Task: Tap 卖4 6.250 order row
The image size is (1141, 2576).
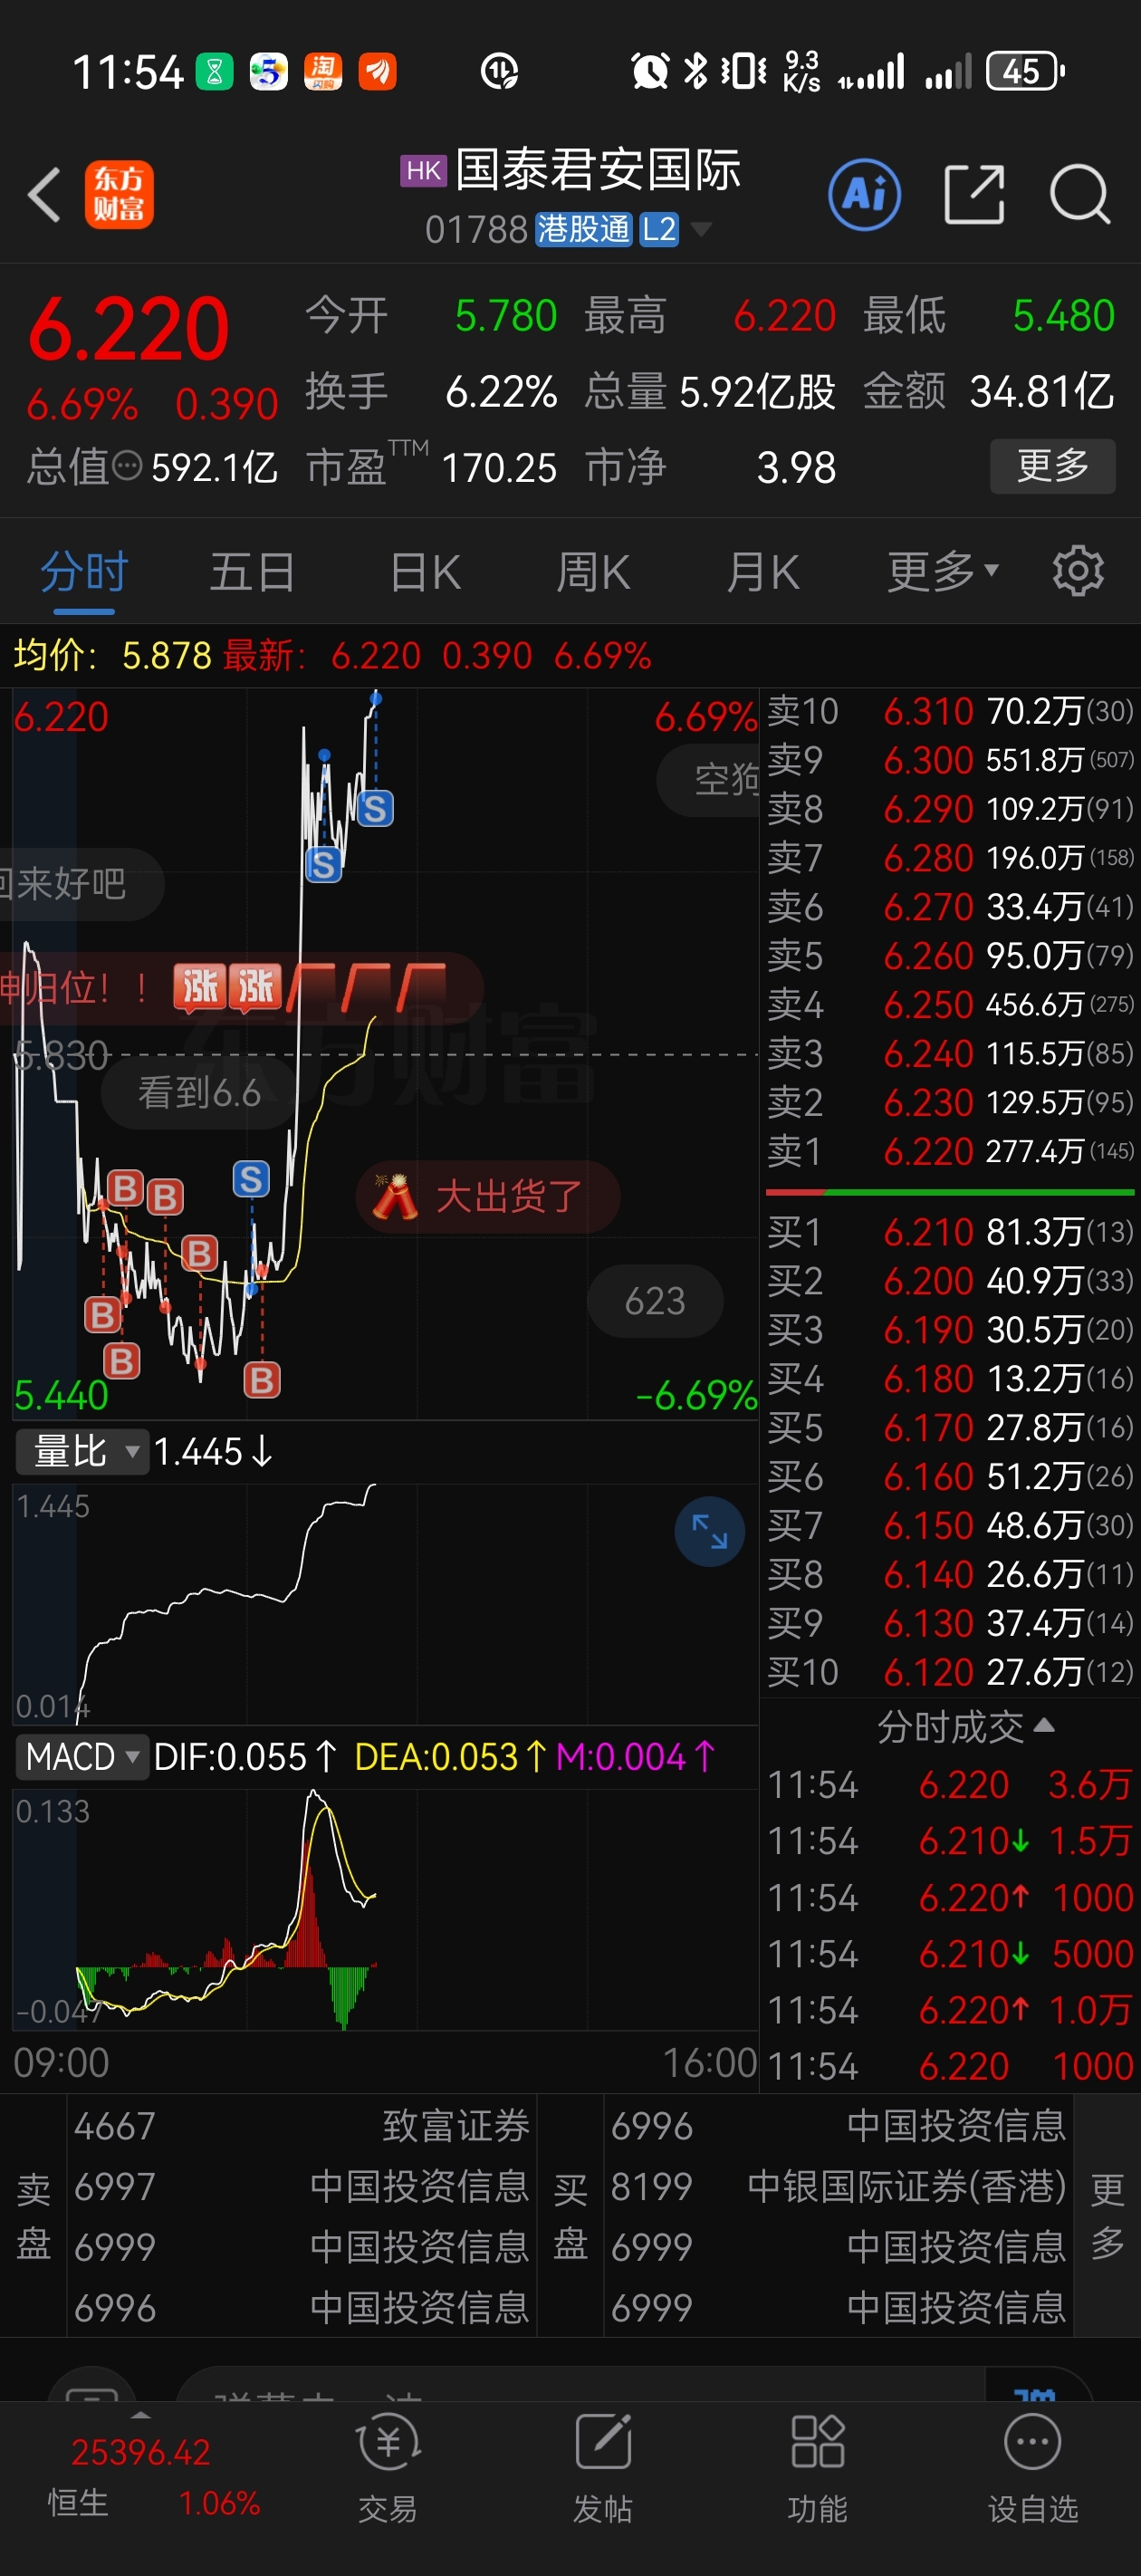Action: tap(950, 1004)
